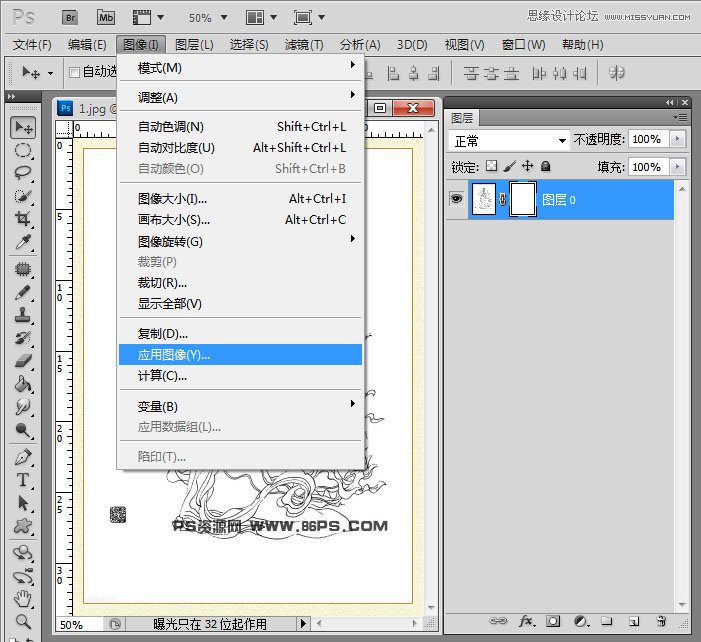This screenshot has width=701, height=642.
Task: Switch to the 图层 panel tab
Action: 462,118
